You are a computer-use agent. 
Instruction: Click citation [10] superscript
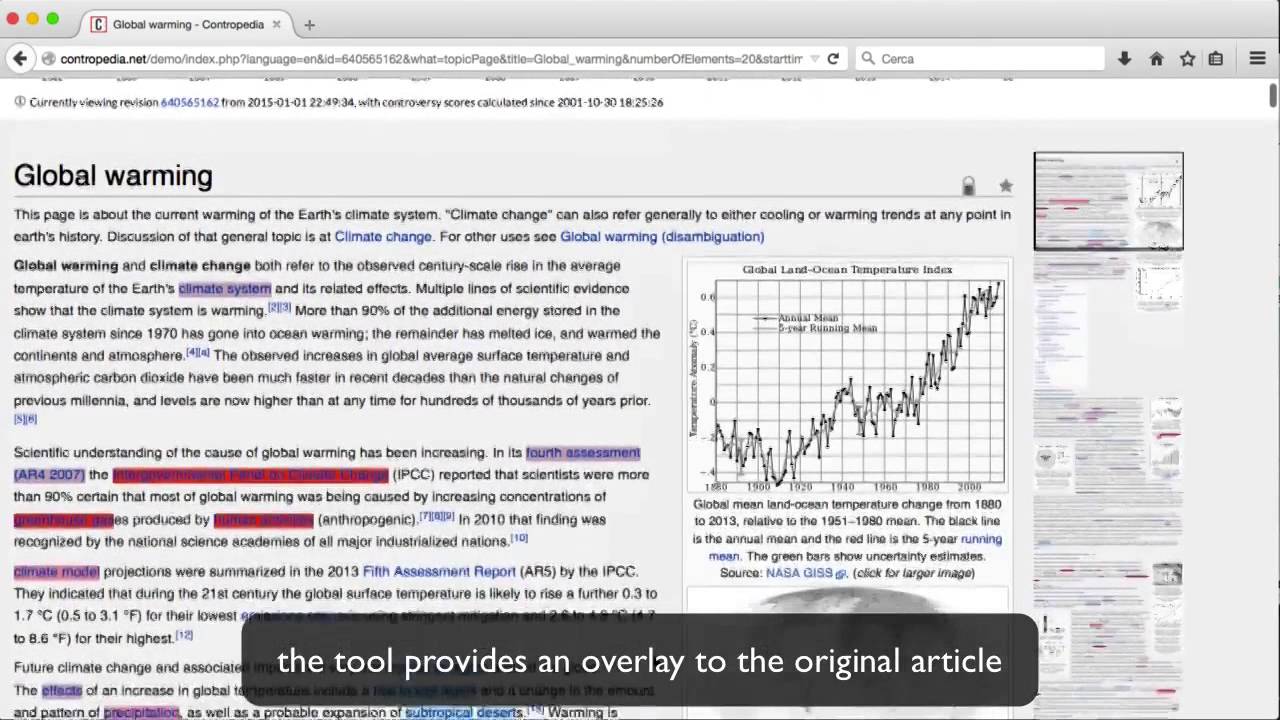click(x=519, y=538)
